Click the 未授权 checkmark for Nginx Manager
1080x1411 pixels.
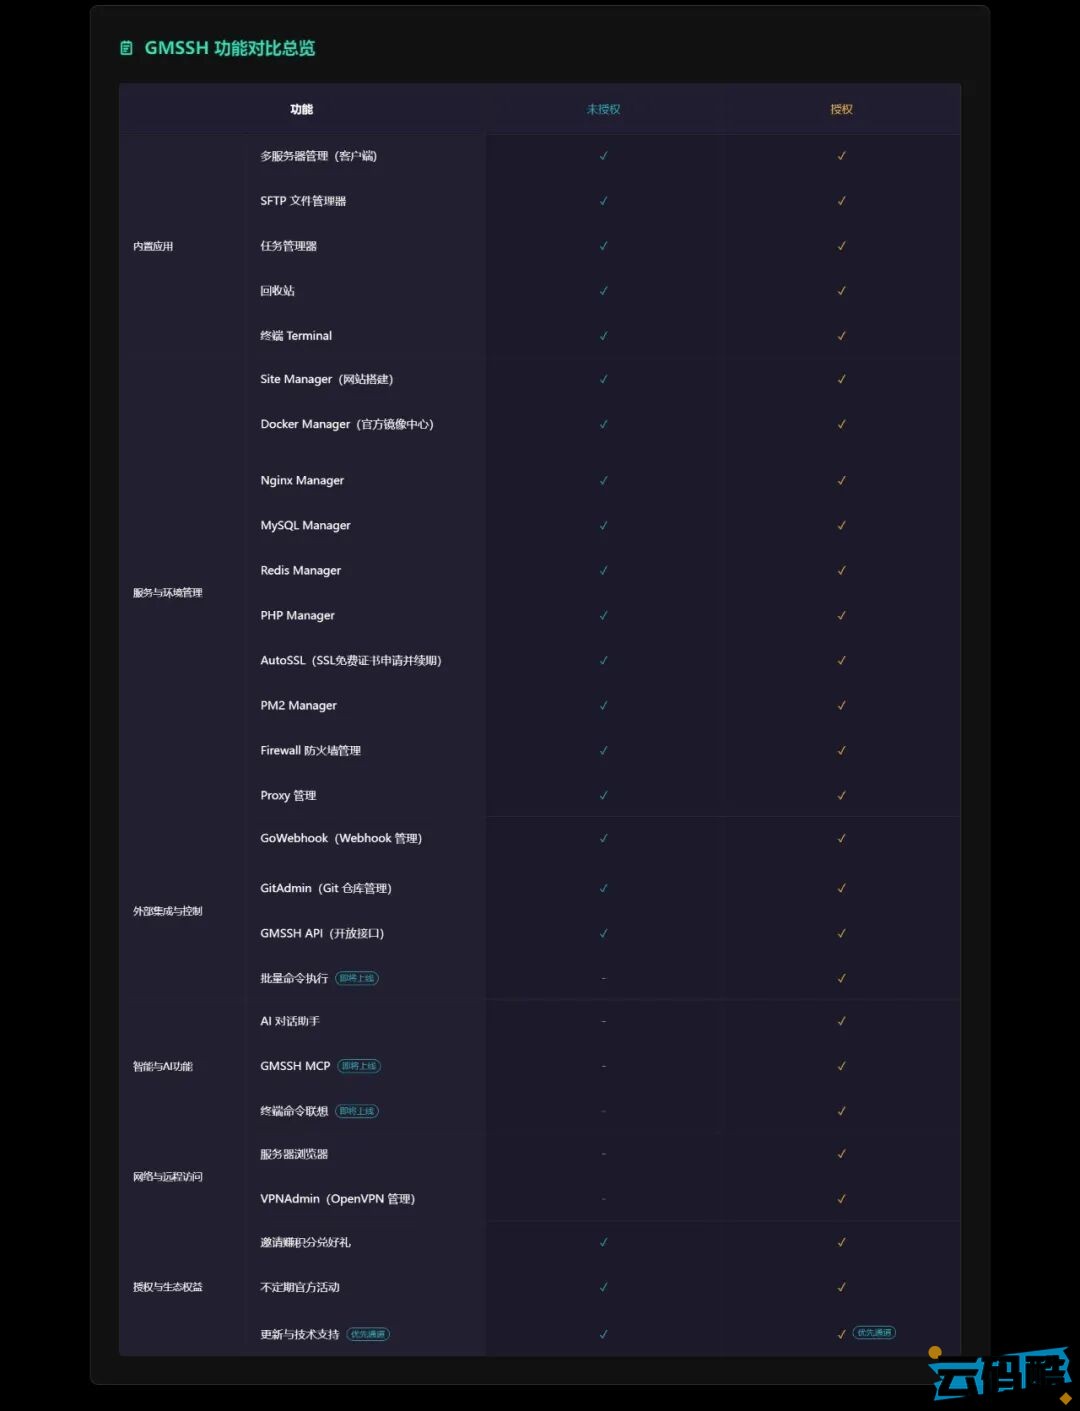[603, 481]
